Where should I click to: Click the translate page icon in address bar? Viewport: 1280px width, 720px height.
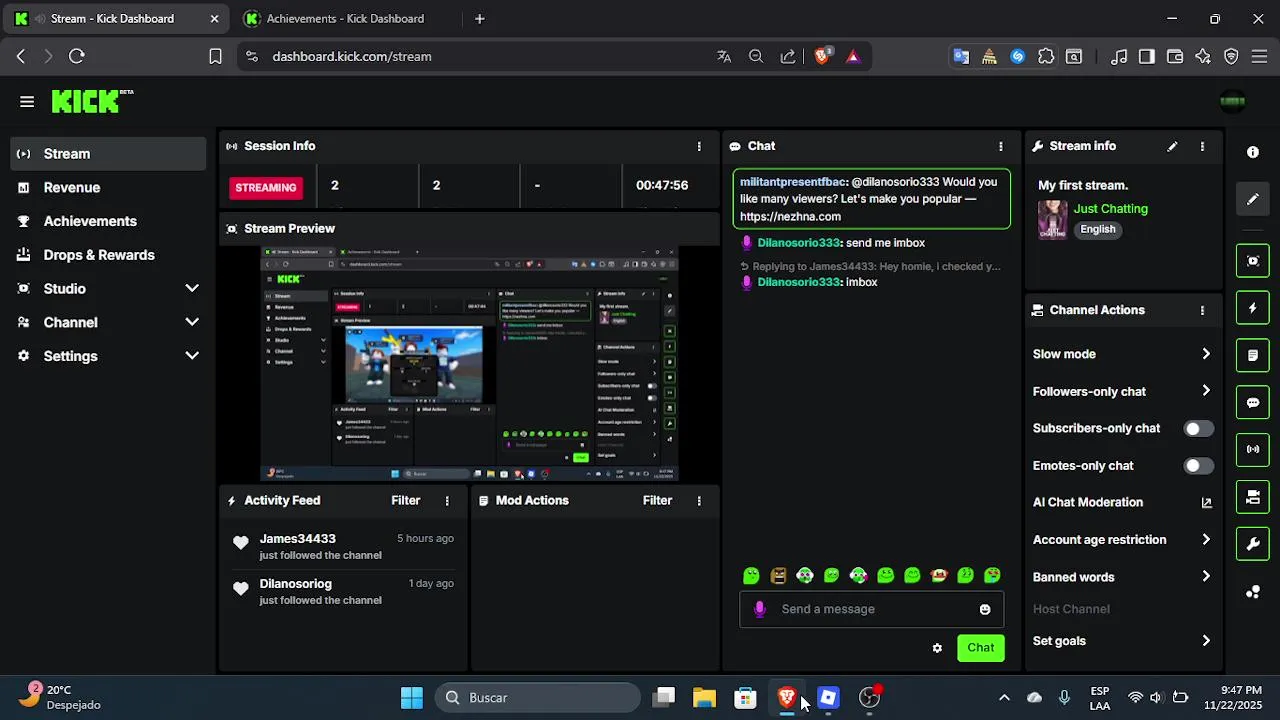tap(724, 57)
